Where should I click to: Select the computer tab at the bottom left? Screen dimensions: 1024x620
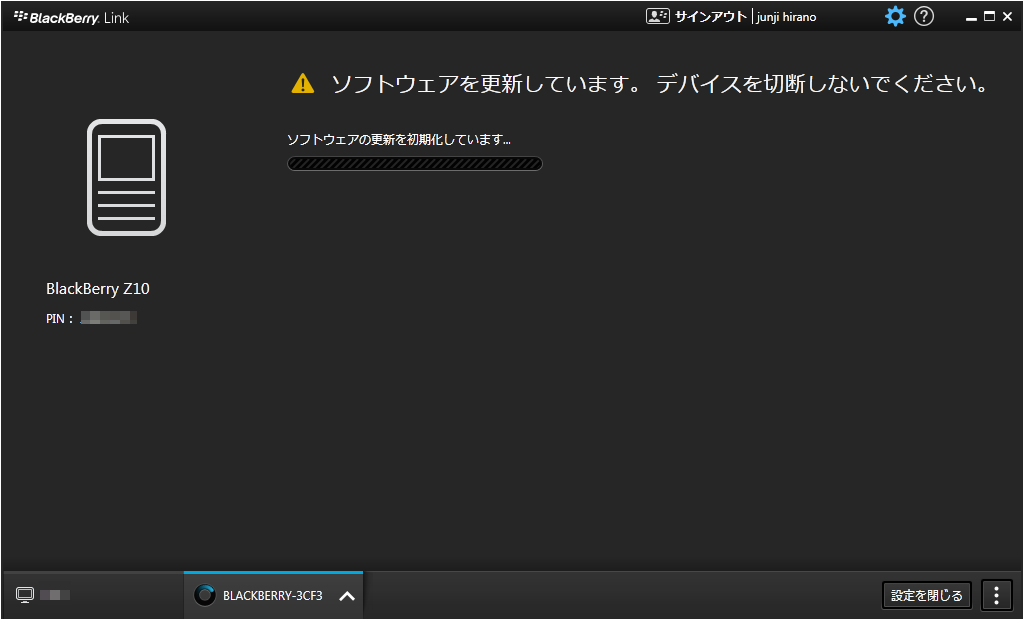coord(93,595)
